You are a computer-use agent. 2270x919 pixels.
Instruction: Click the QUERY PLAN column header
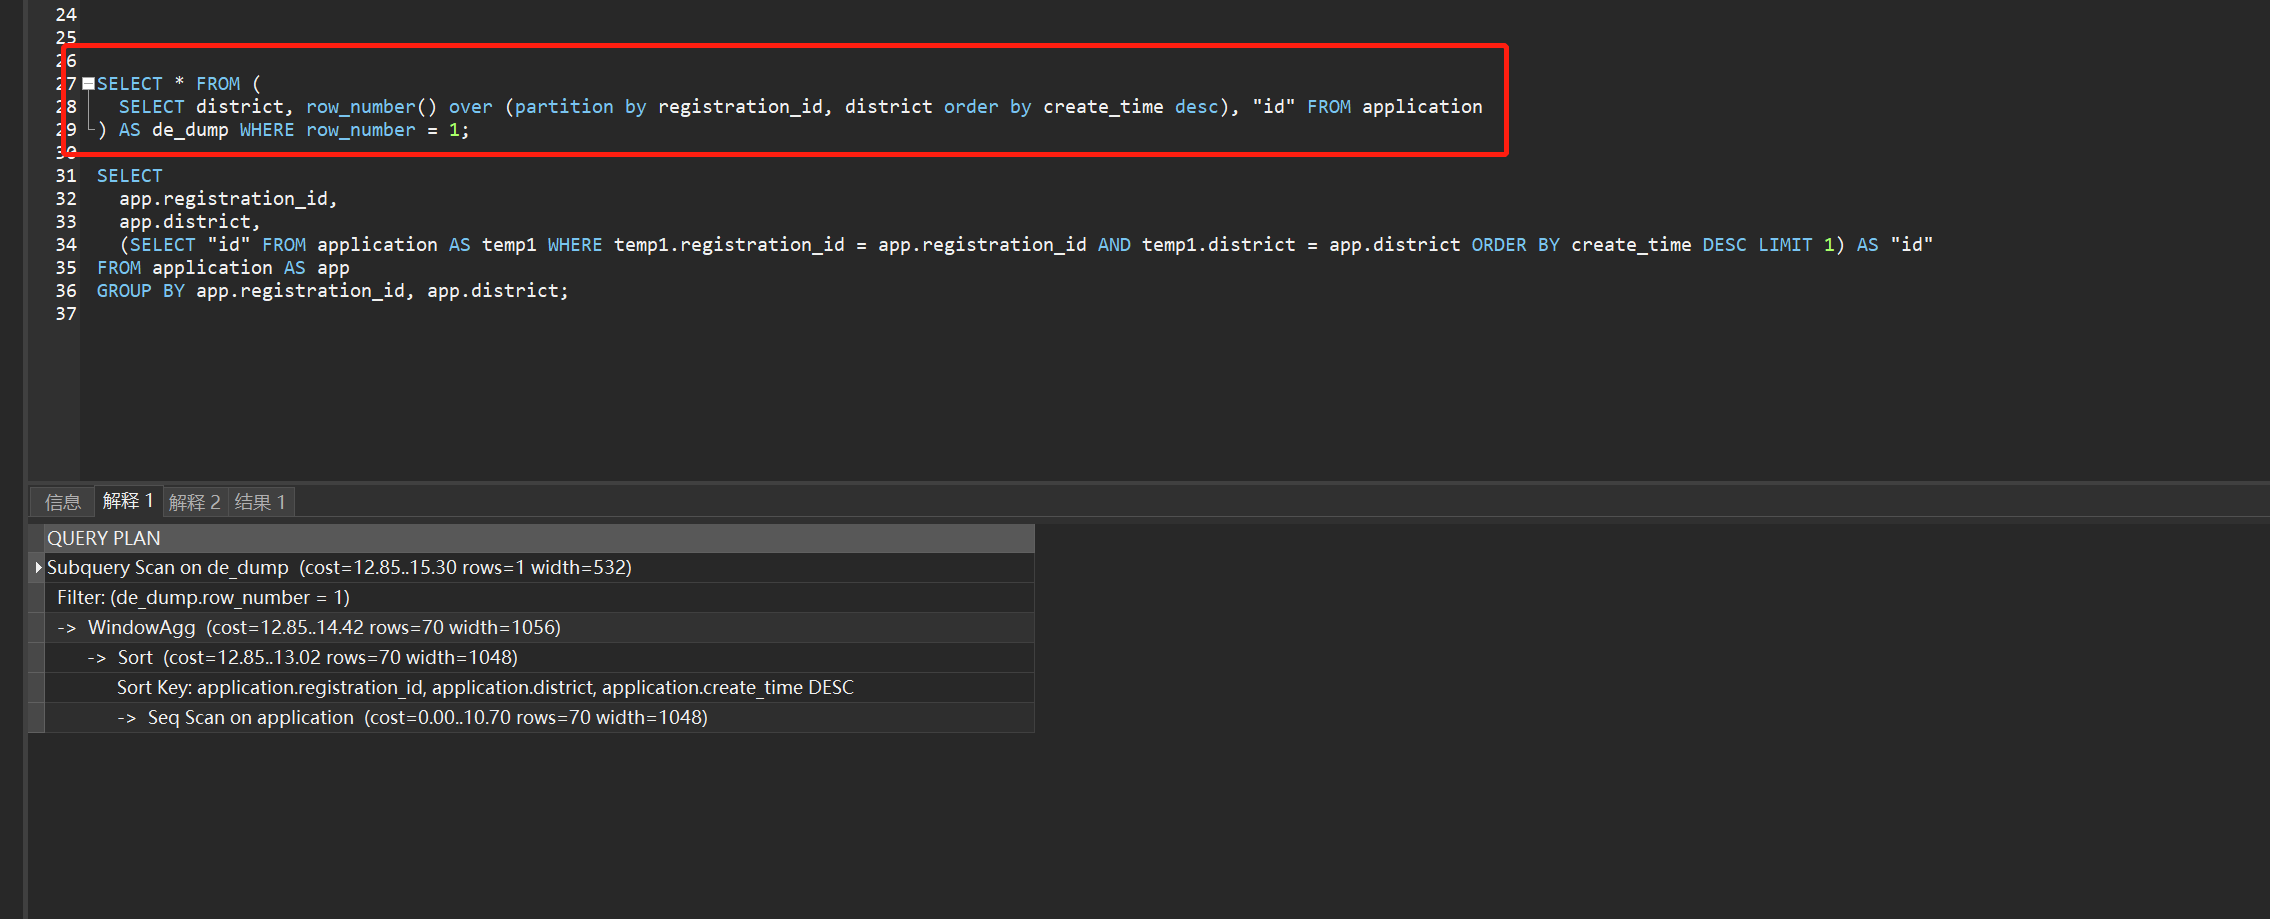pos(539,538)
